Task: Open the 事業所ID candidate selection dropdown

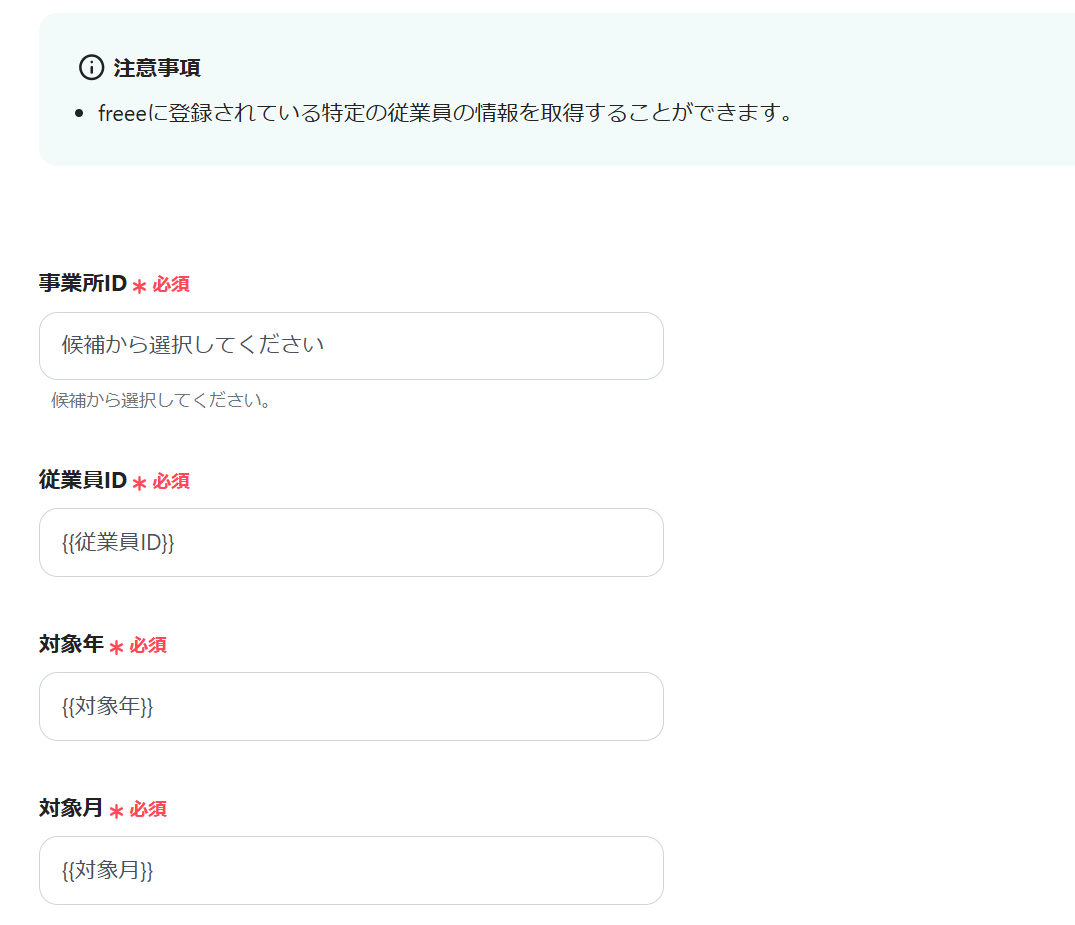Action: click(x=351, y=346)
